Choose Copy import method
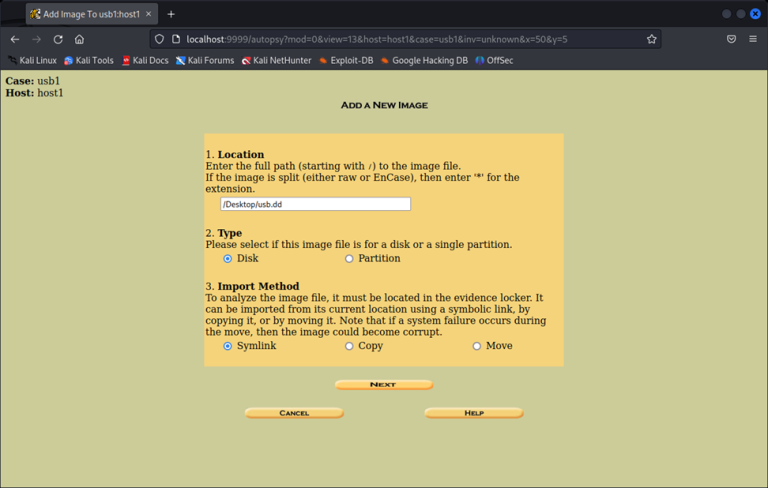 [x=349, y=346]
